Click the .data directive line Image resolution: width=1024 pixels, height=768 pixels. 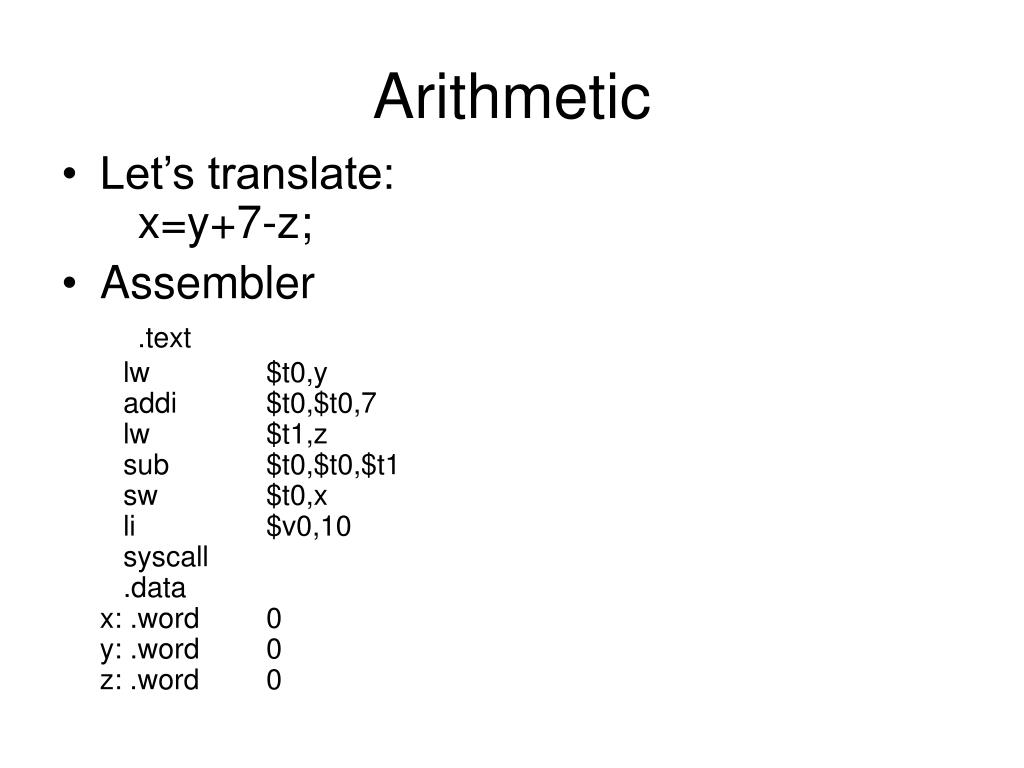coord(154,588)
